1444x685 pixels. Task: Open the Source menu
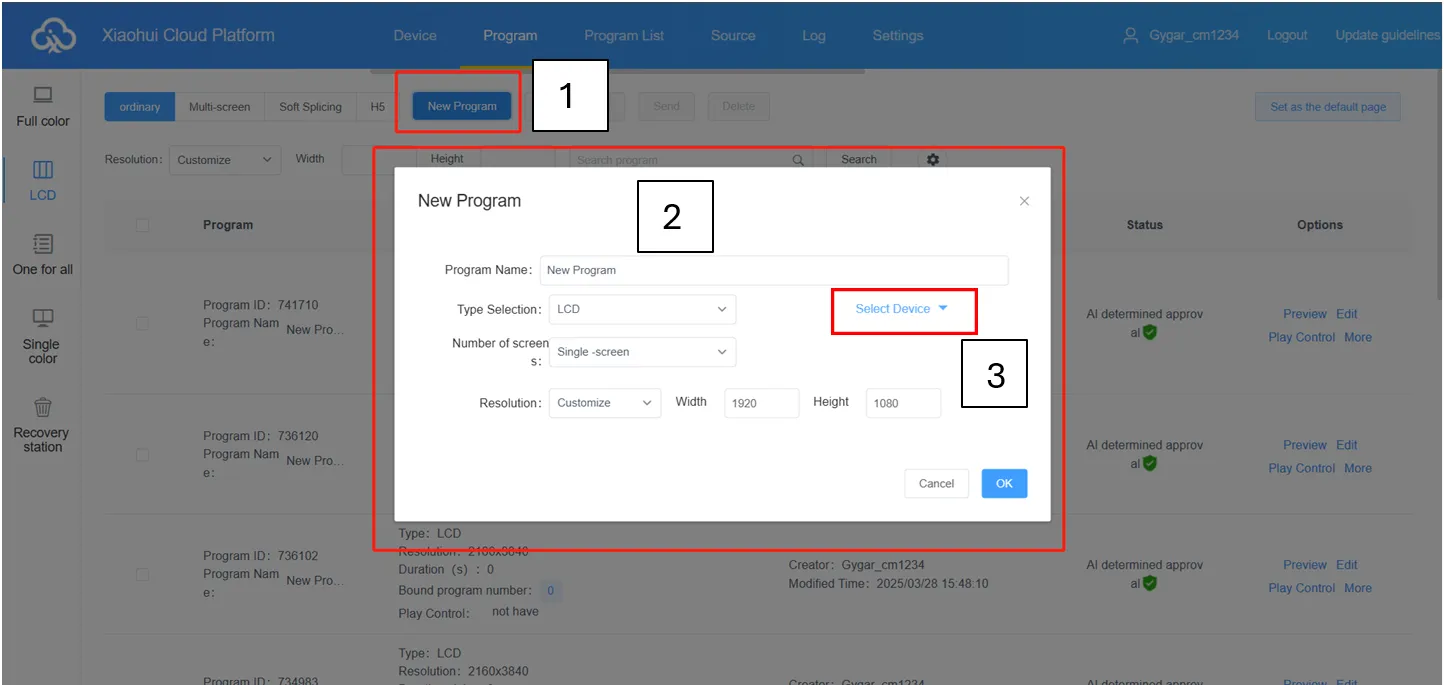[x=733, y=35]
